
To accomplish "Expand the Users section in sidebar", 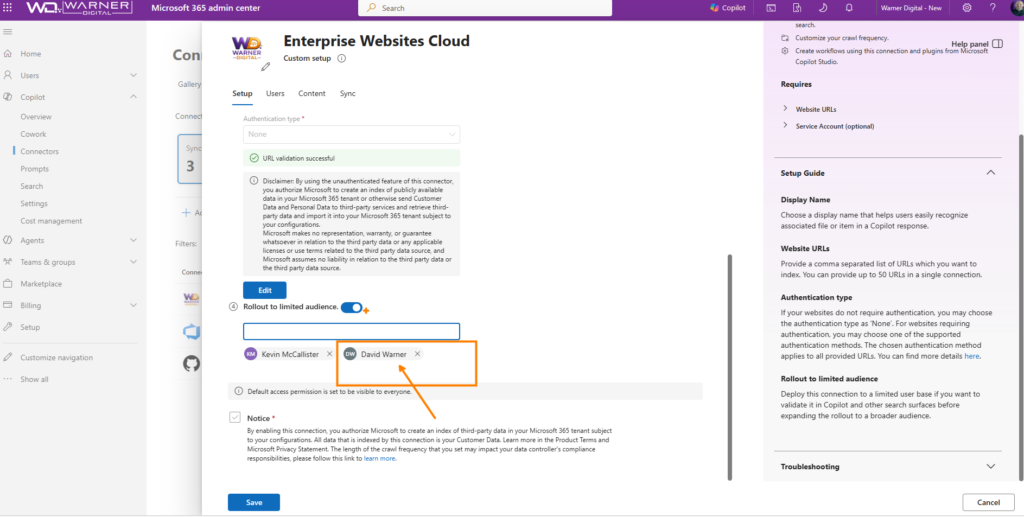I will [x=133, y=75].
